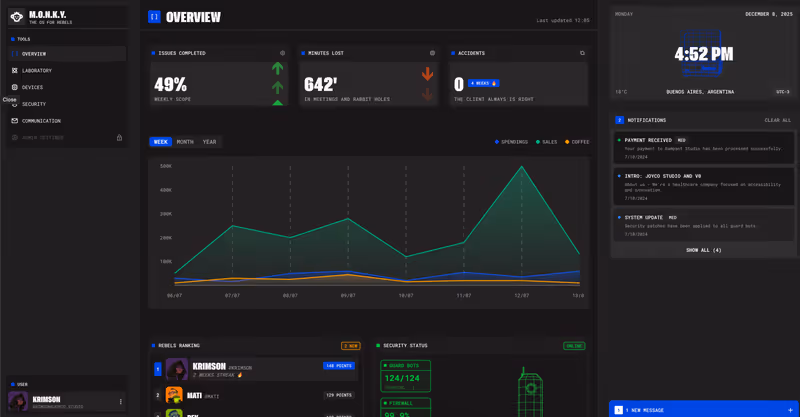
Task: Open the Intro: Joyco Studio and V0 notification
Action: coord(704,186)
